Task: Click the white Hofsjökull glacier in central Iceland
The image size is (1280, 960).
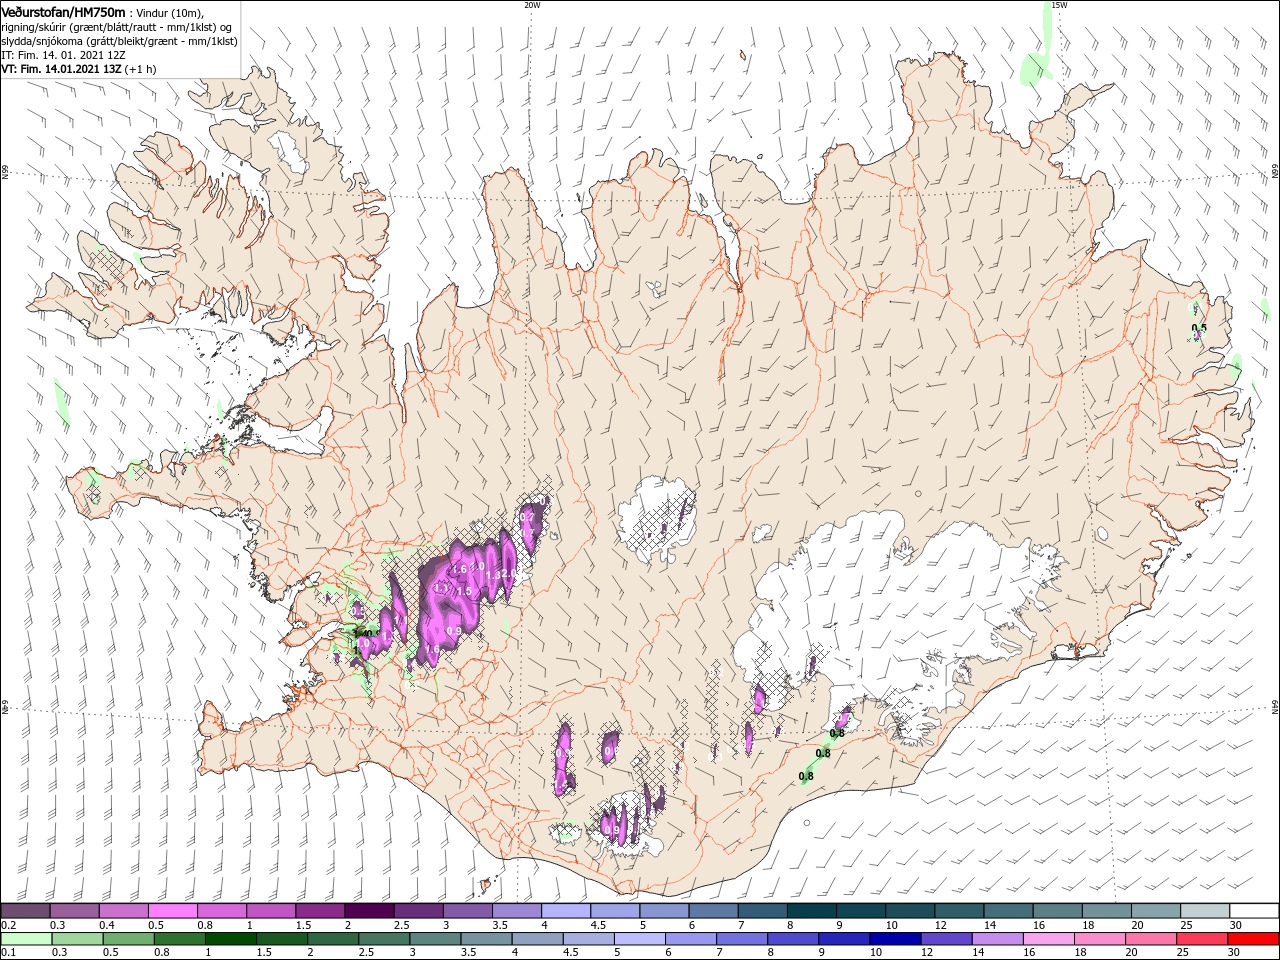Action: (655, 519)
